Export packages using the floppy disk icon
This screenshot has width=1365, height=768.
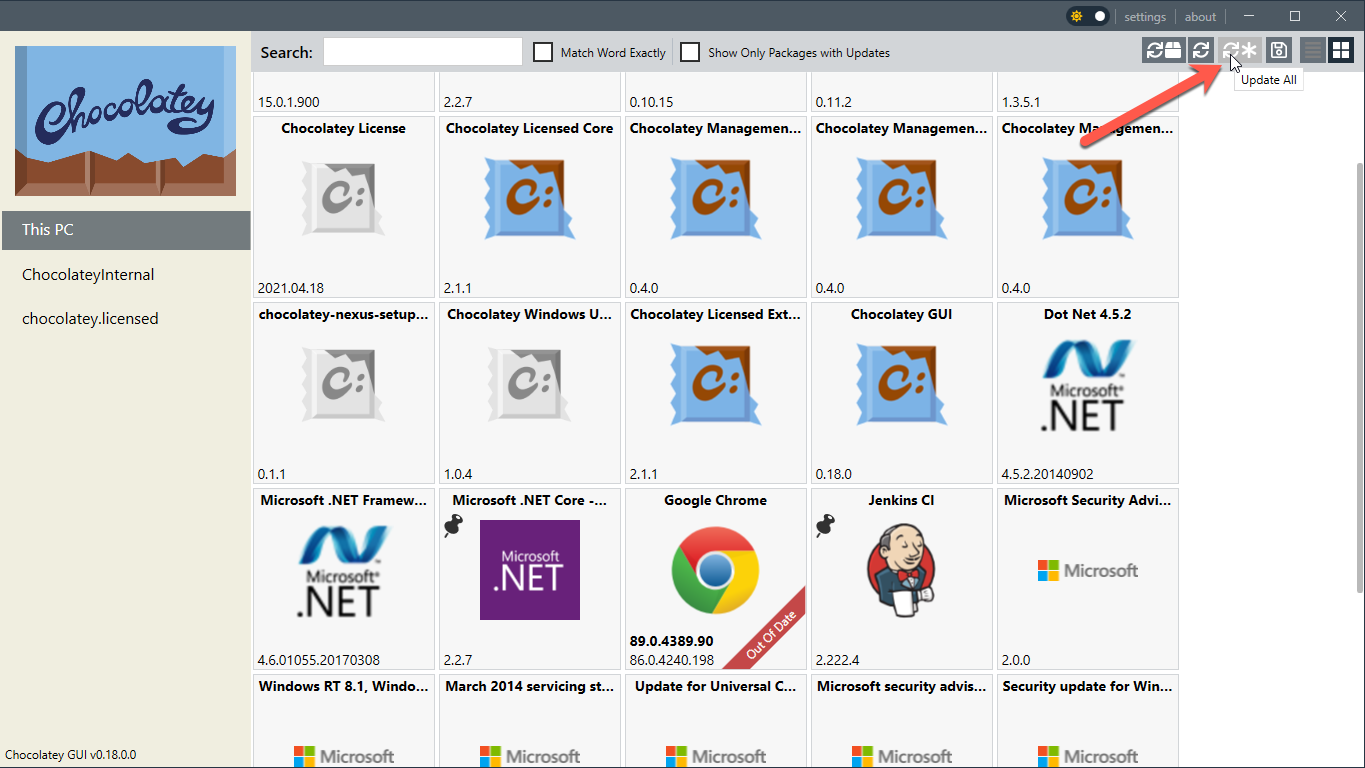pos(1278,50)
